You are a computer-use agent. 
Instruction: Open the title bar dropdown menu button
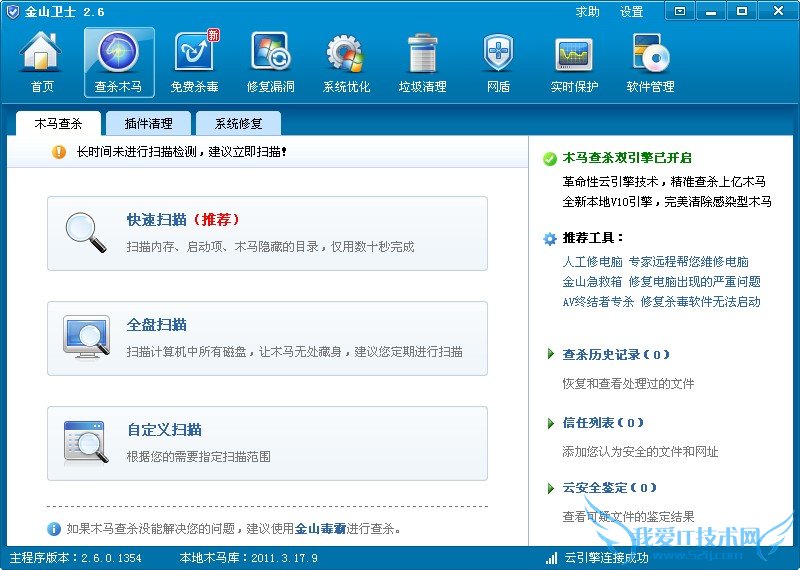pyautogui.click(x=680, y=11)
